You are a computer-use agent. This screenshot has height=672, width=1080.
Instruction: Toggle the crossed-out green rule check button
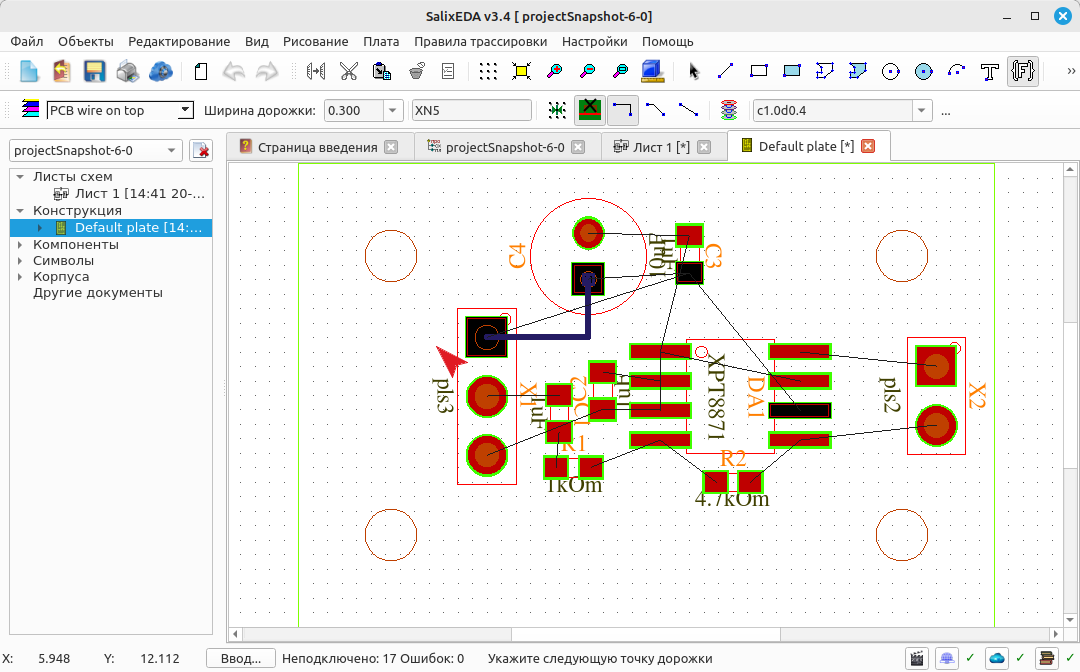pyautogui.click(x=590, y=110)
